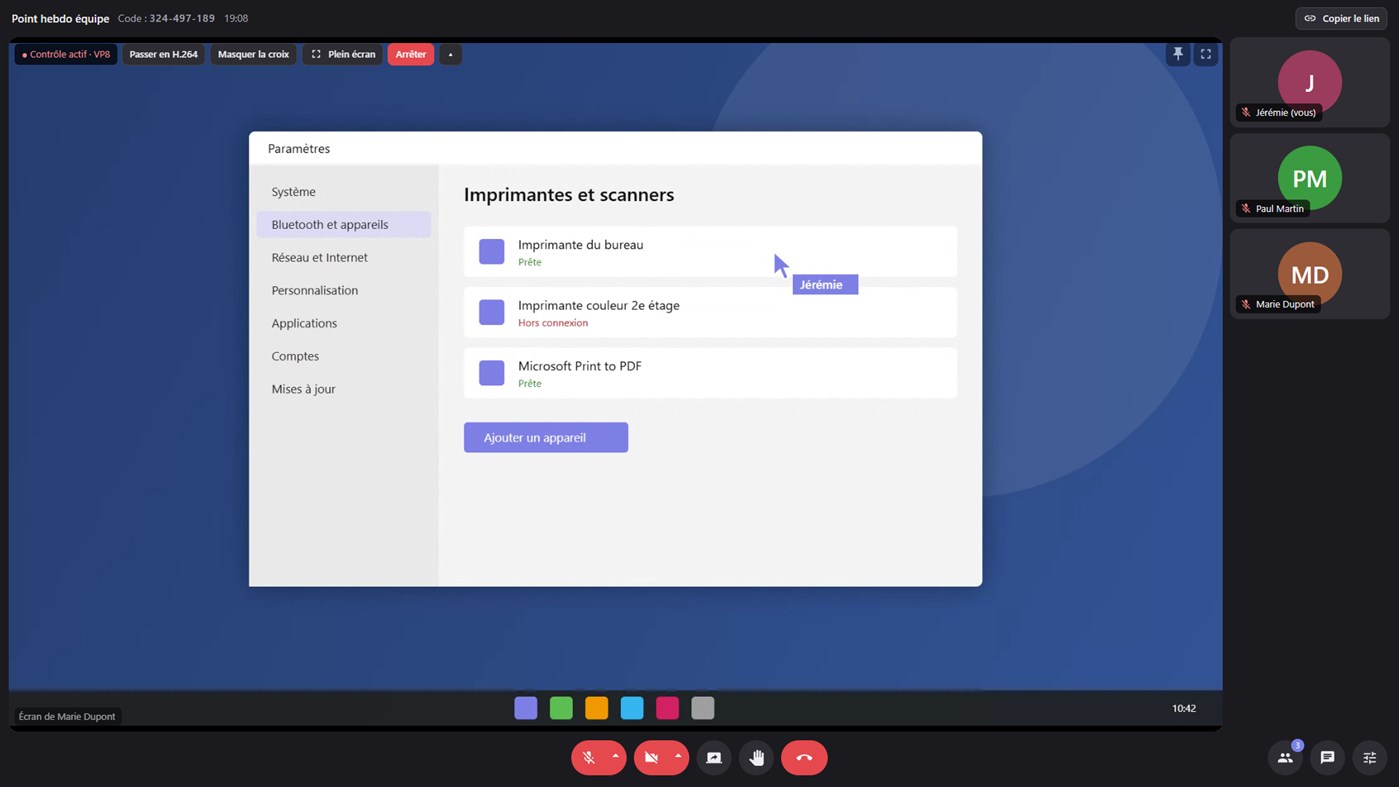This screenshot has height=787, width=1399.
Task: Click the Point hebdo équipe meeting title
Action: click(60, 18)
